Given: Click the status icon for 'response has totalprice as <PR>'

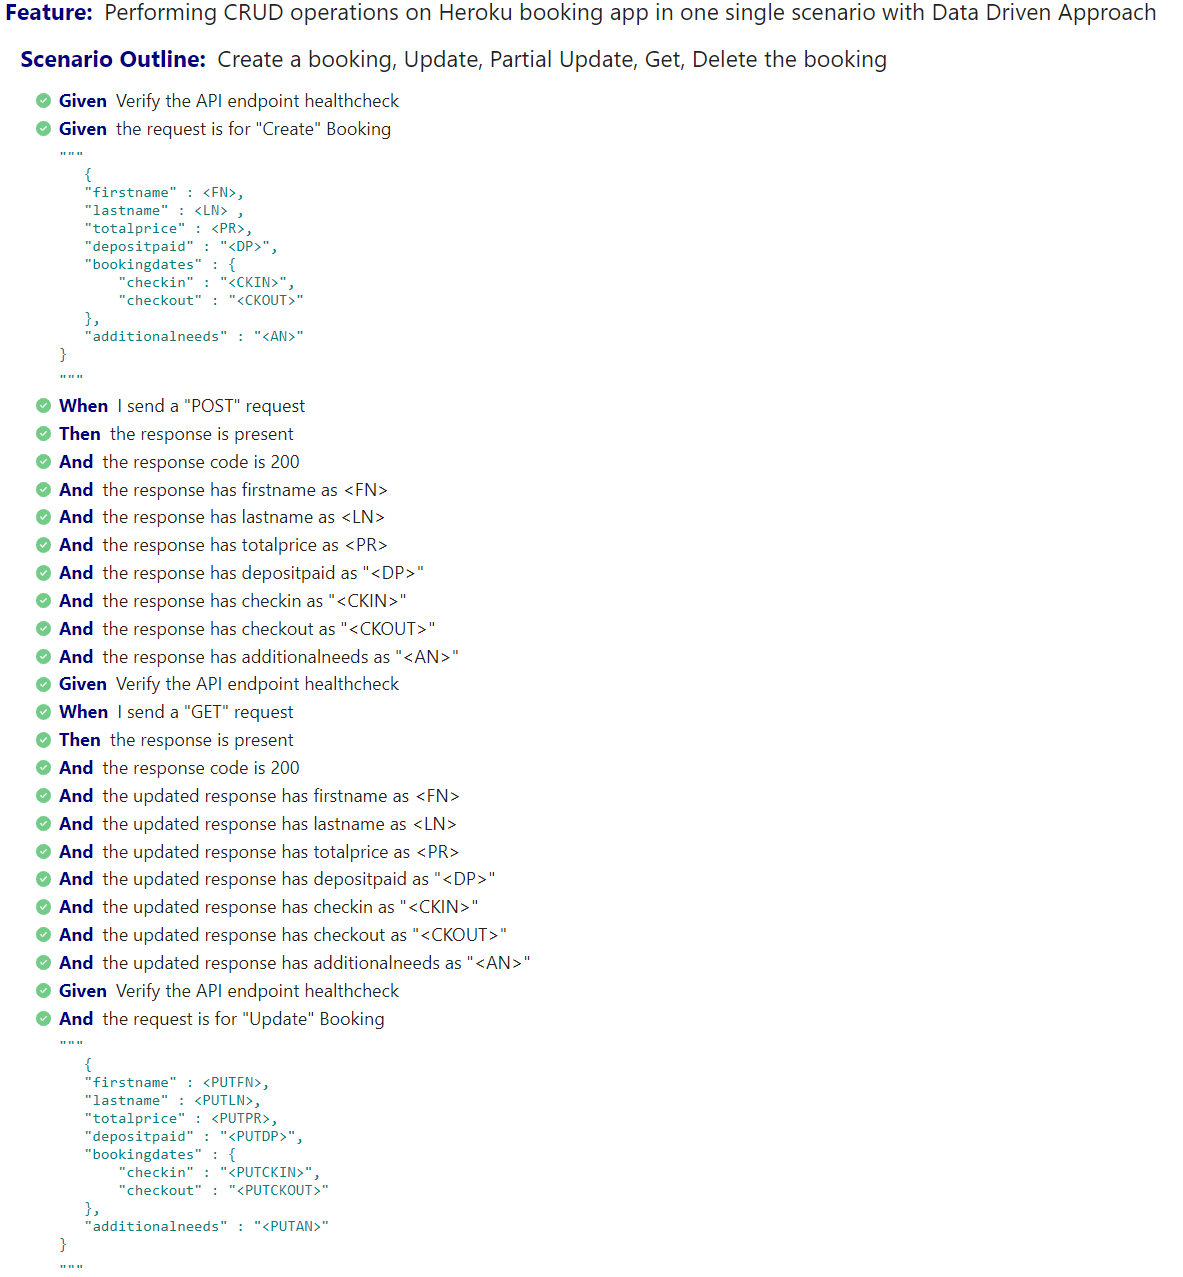Looking at the screenshot, I should point(43,545).
